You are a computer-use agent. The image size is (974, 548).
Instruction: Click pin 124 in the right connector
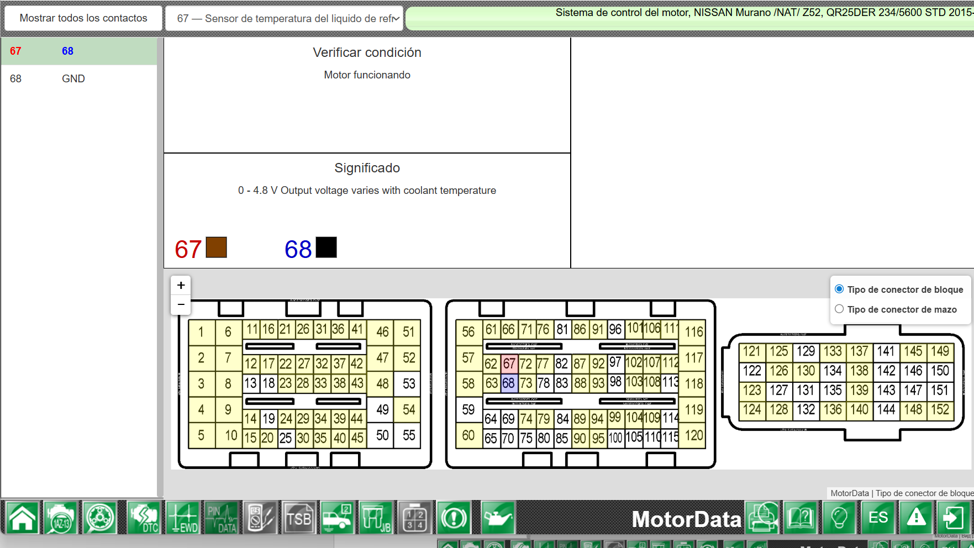coord(752,410)
